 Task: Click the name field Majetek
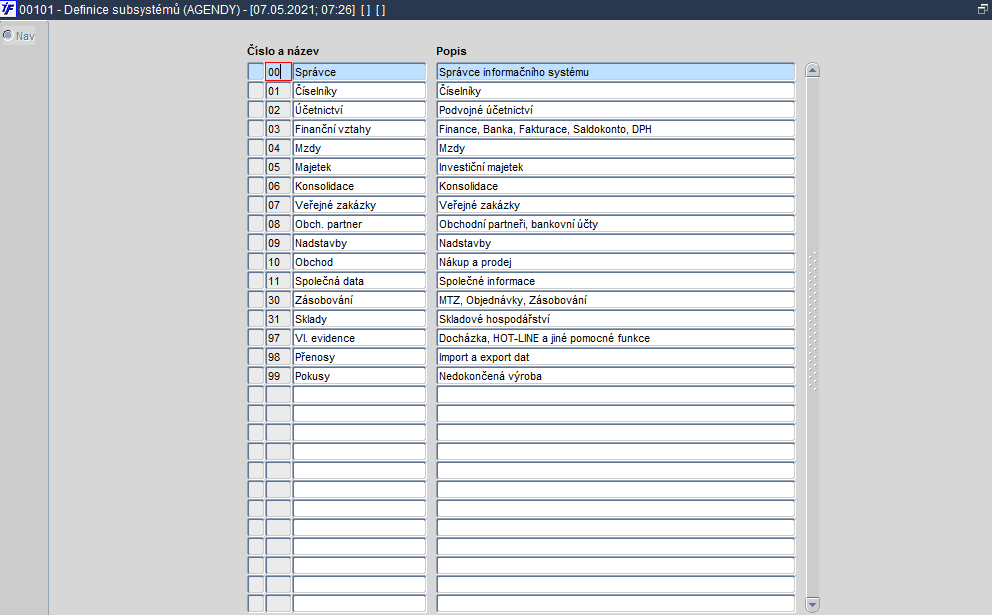tap(359, 166)
